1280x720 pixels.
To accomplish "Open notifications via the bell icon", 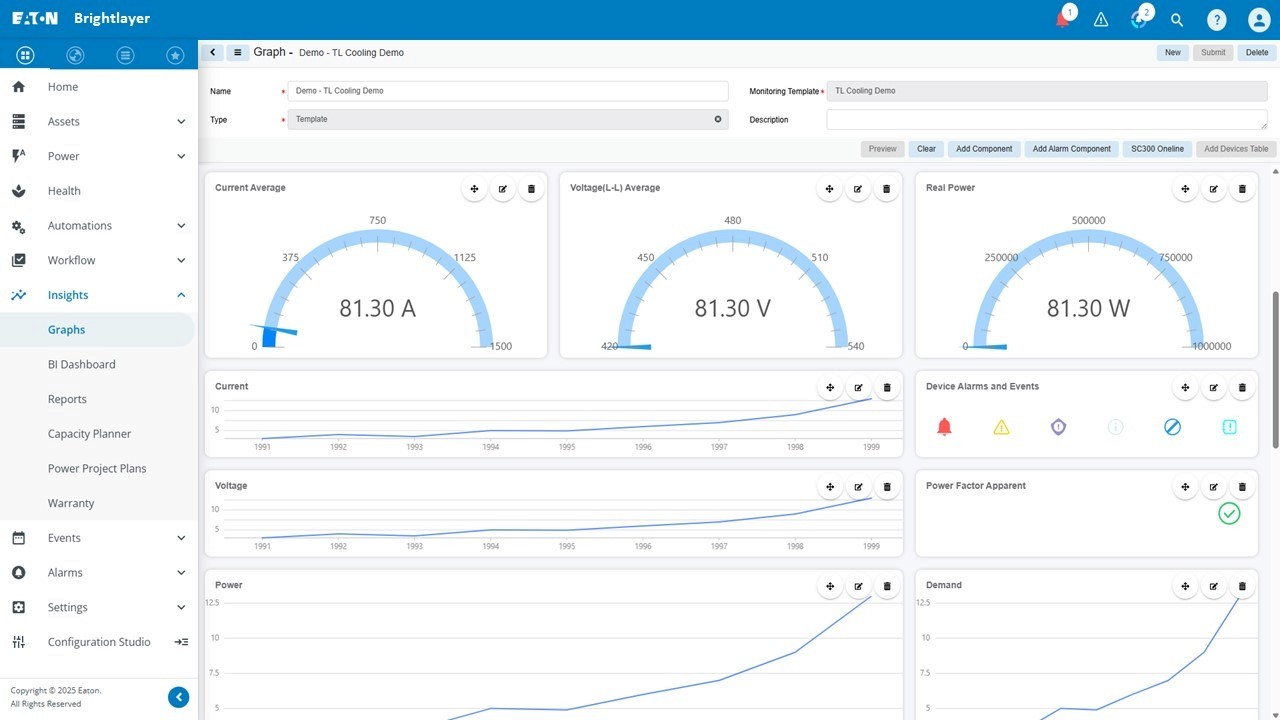I will tap(1063, 19).
